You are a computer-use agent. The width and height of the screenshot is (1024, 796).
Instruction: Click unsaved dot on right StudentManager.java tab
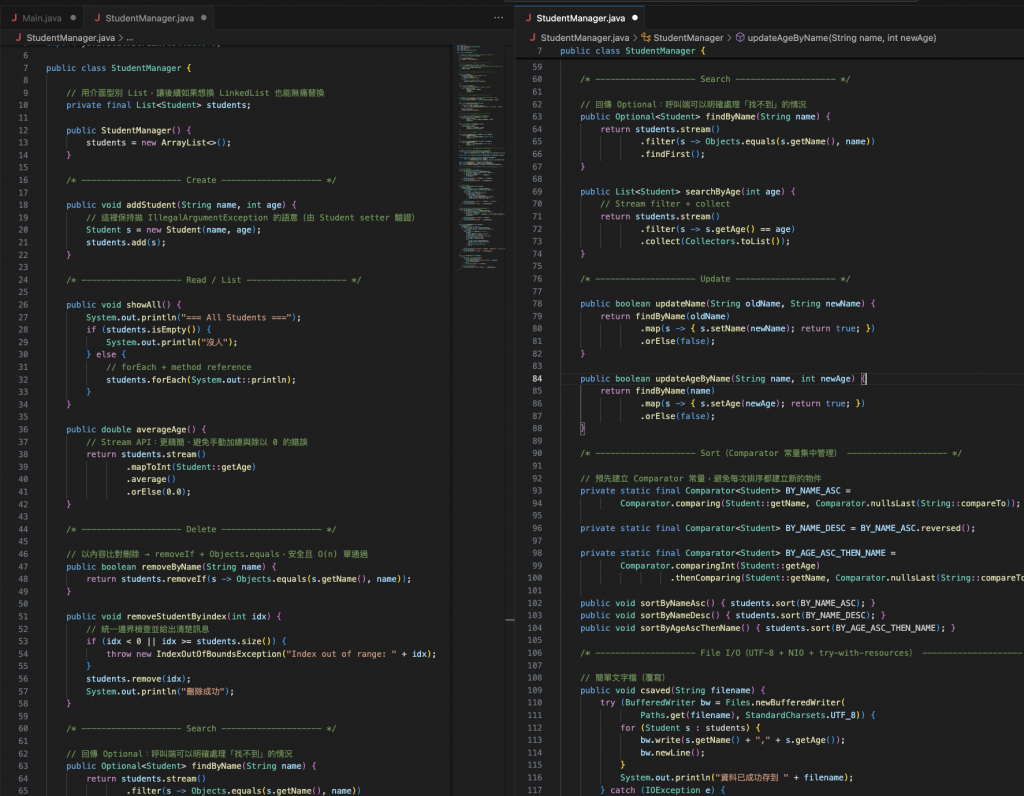click(x=635, y=18)
